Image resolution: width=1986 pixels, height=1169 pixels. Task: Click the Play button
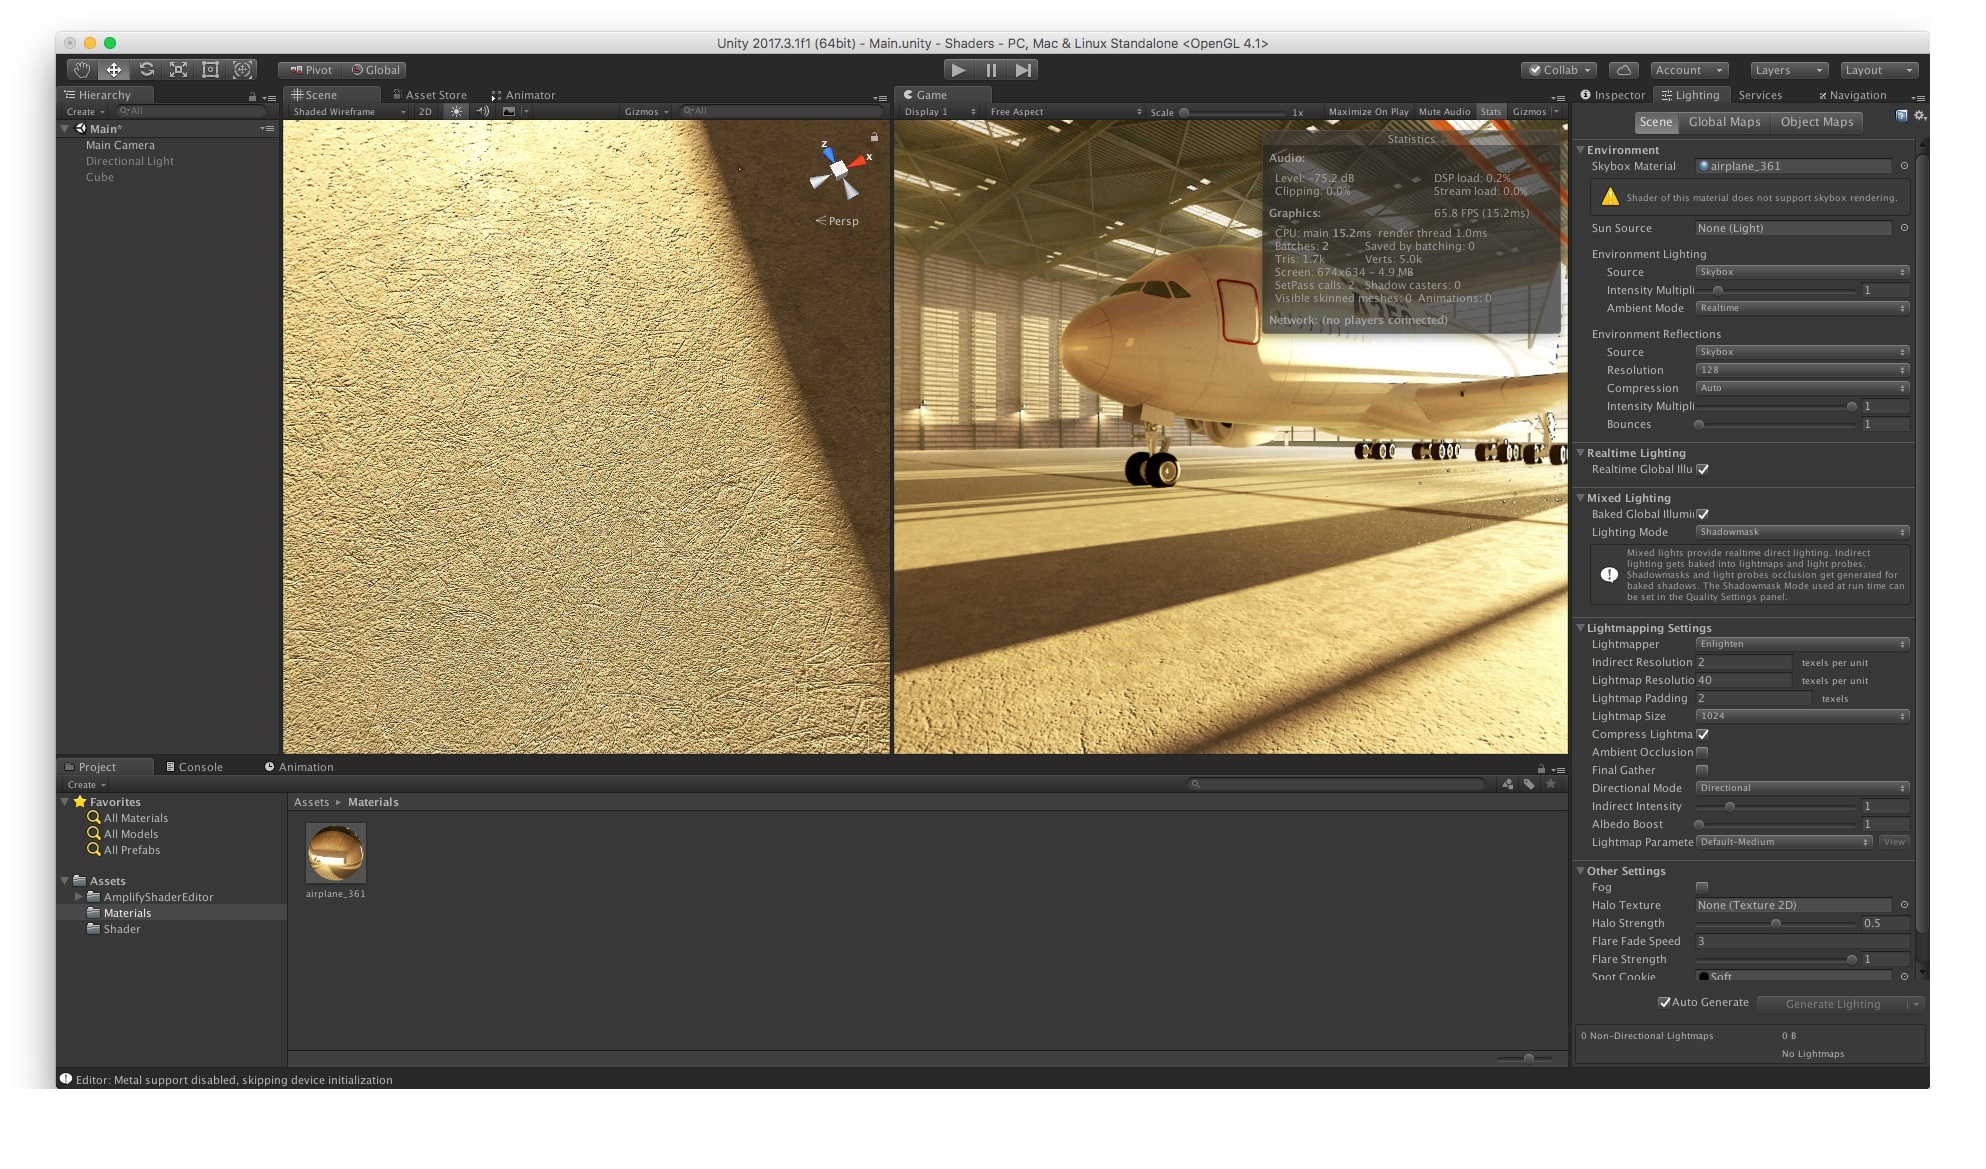(x=958, y=69)
